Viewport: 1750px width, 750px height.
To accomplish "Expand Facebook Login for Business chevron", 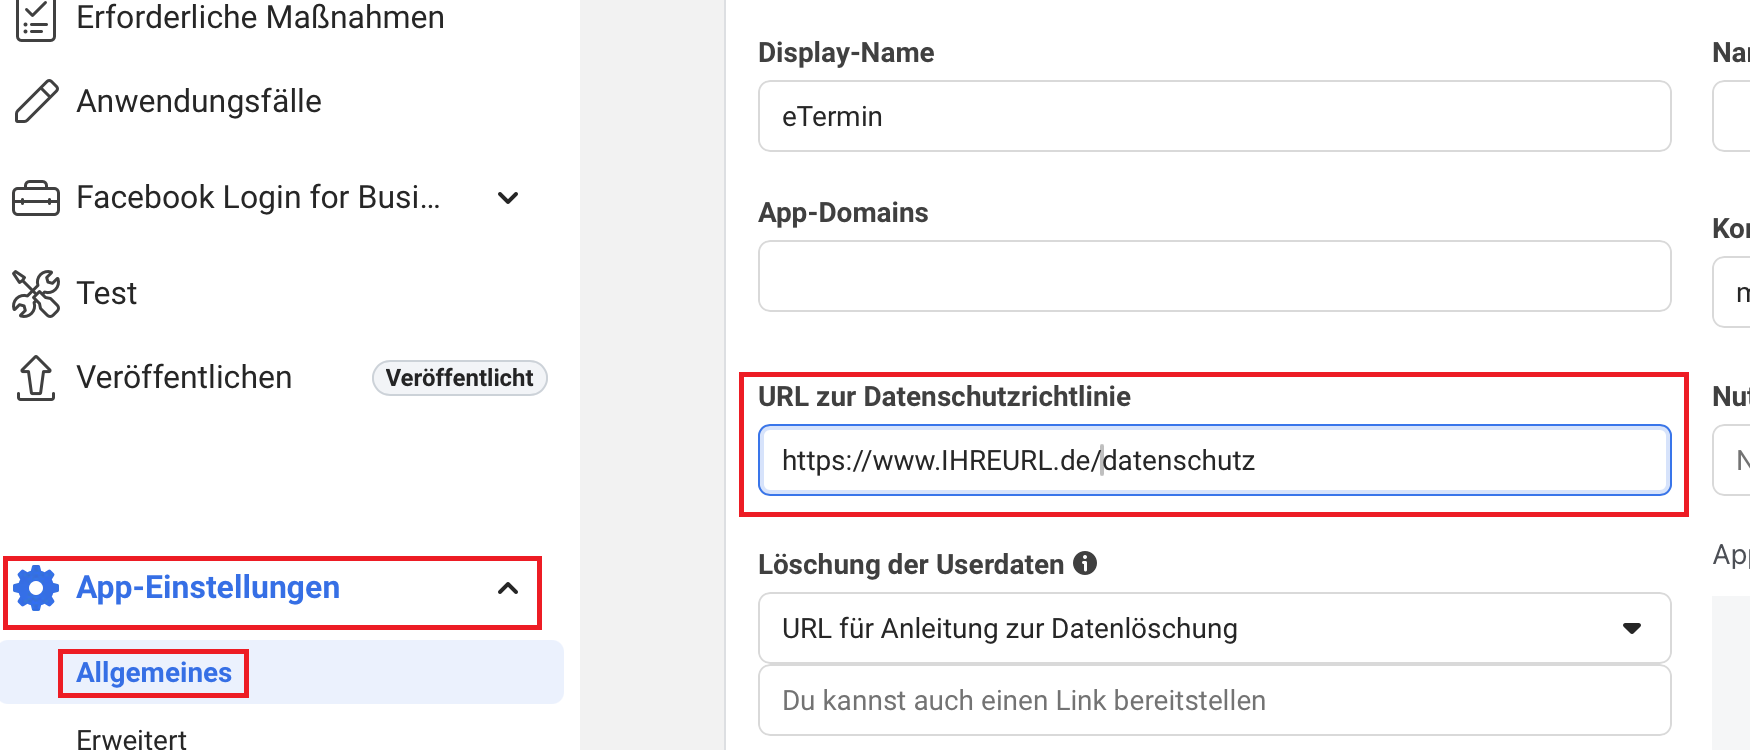I will [508, 198].
